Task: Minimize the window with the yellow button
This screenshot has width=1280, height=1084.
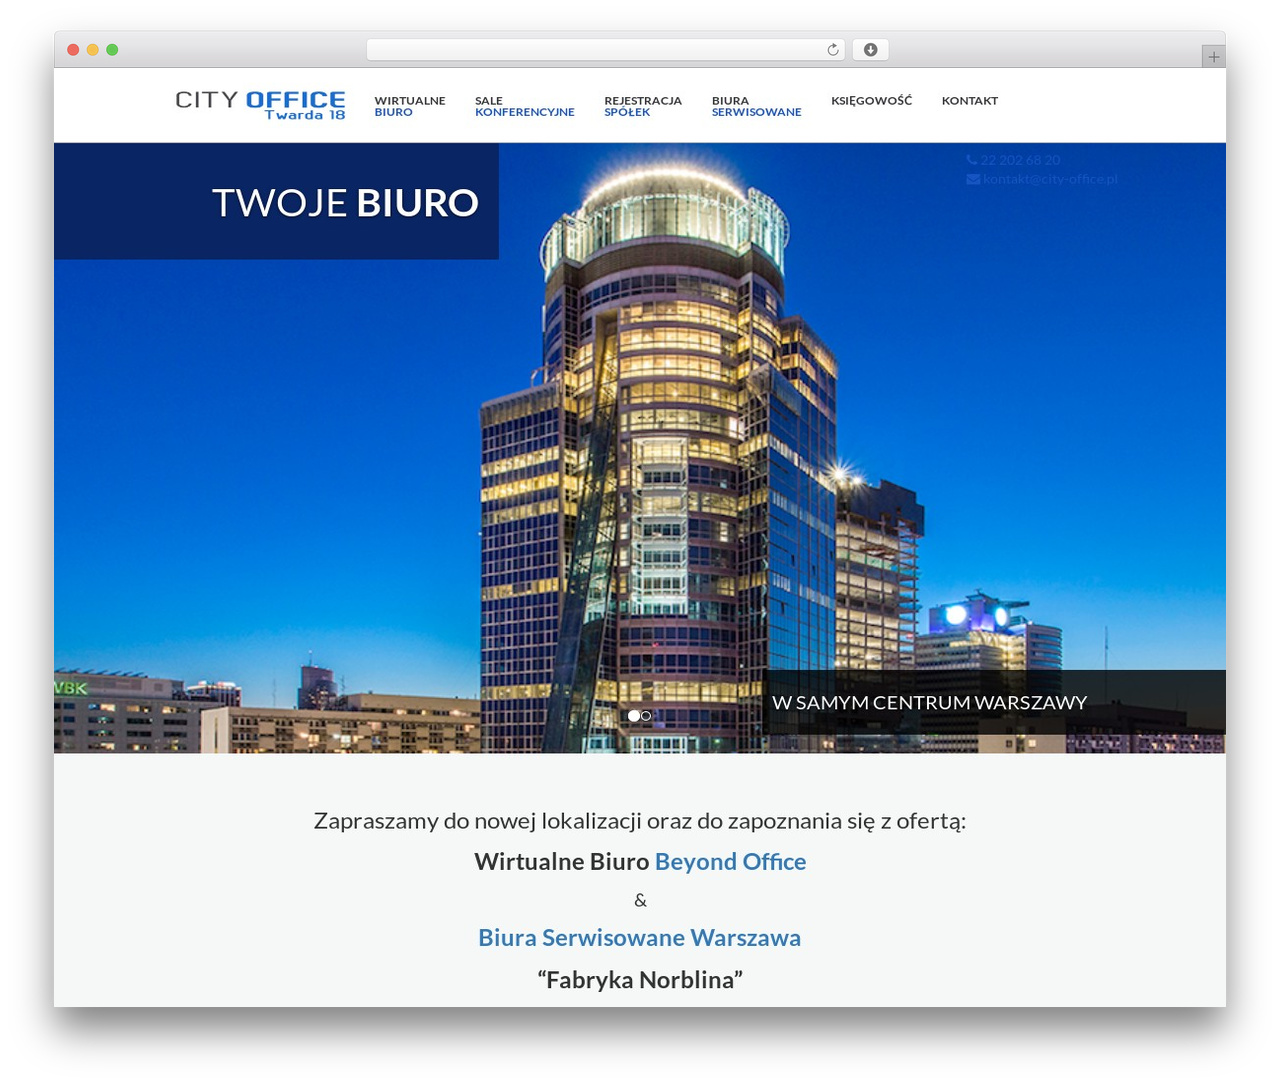Action: point(92,50)
